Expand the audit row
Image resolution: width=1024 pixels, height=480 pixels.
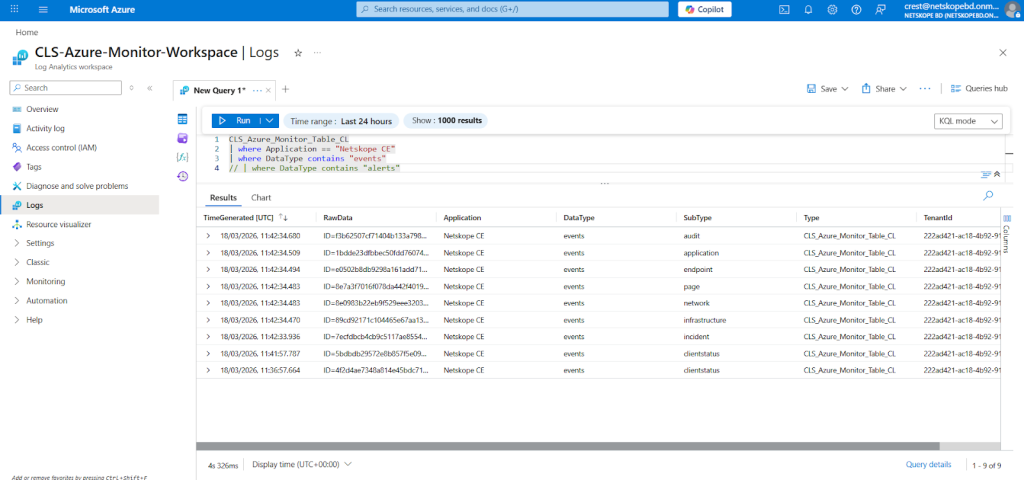tap(208, 235)
